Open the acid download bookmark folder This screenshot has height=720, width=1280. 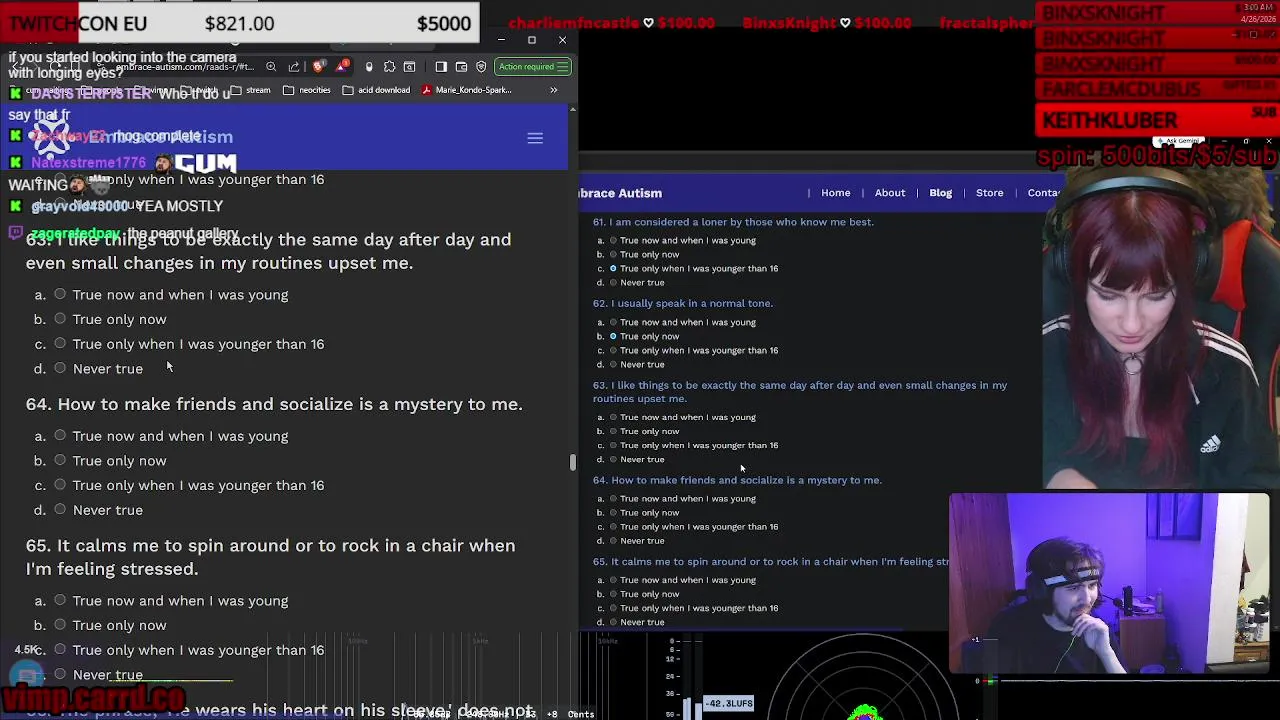pos(376,90)
